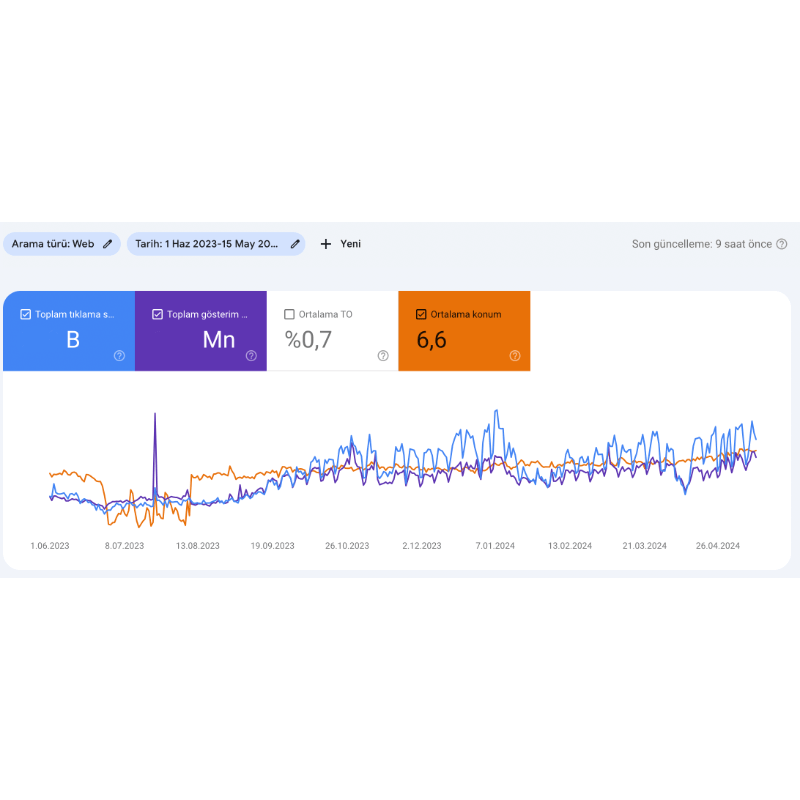Image resolution: width=800 pixels, height=800 pixels.
Task: Uncheck the Toplam tıklama checkbox
Action: (26, 314)
